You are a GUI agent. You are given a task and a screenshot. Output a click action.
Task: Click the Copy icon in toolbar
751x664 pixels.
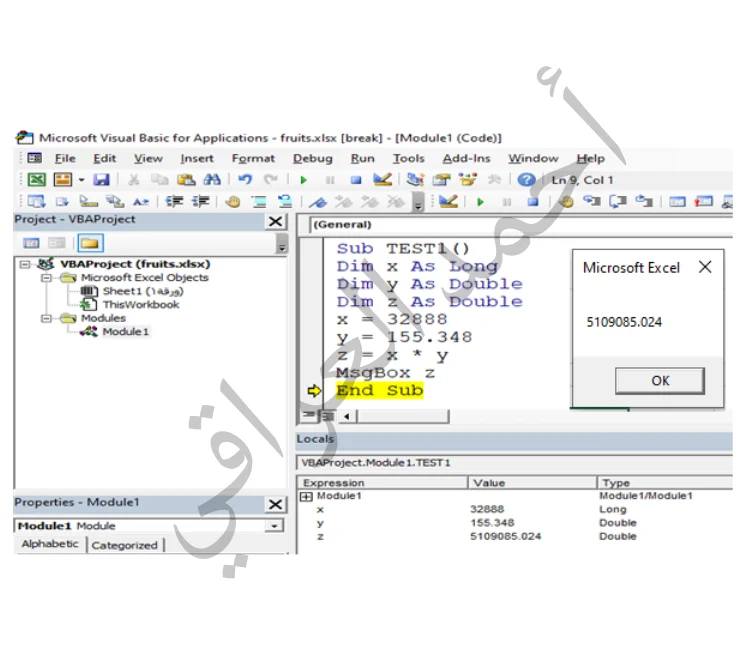[159, 180]
